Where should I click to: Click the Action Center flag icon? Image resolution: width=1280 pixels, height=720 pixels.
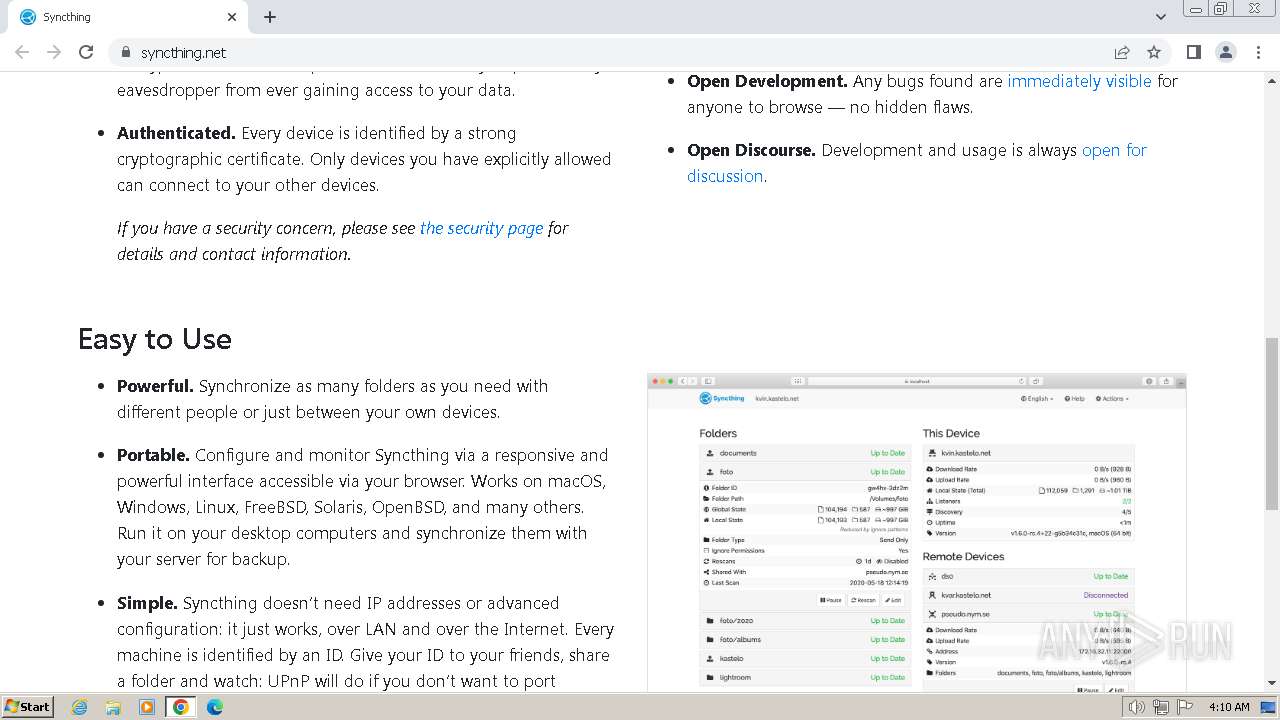[x=1183, y=707]
